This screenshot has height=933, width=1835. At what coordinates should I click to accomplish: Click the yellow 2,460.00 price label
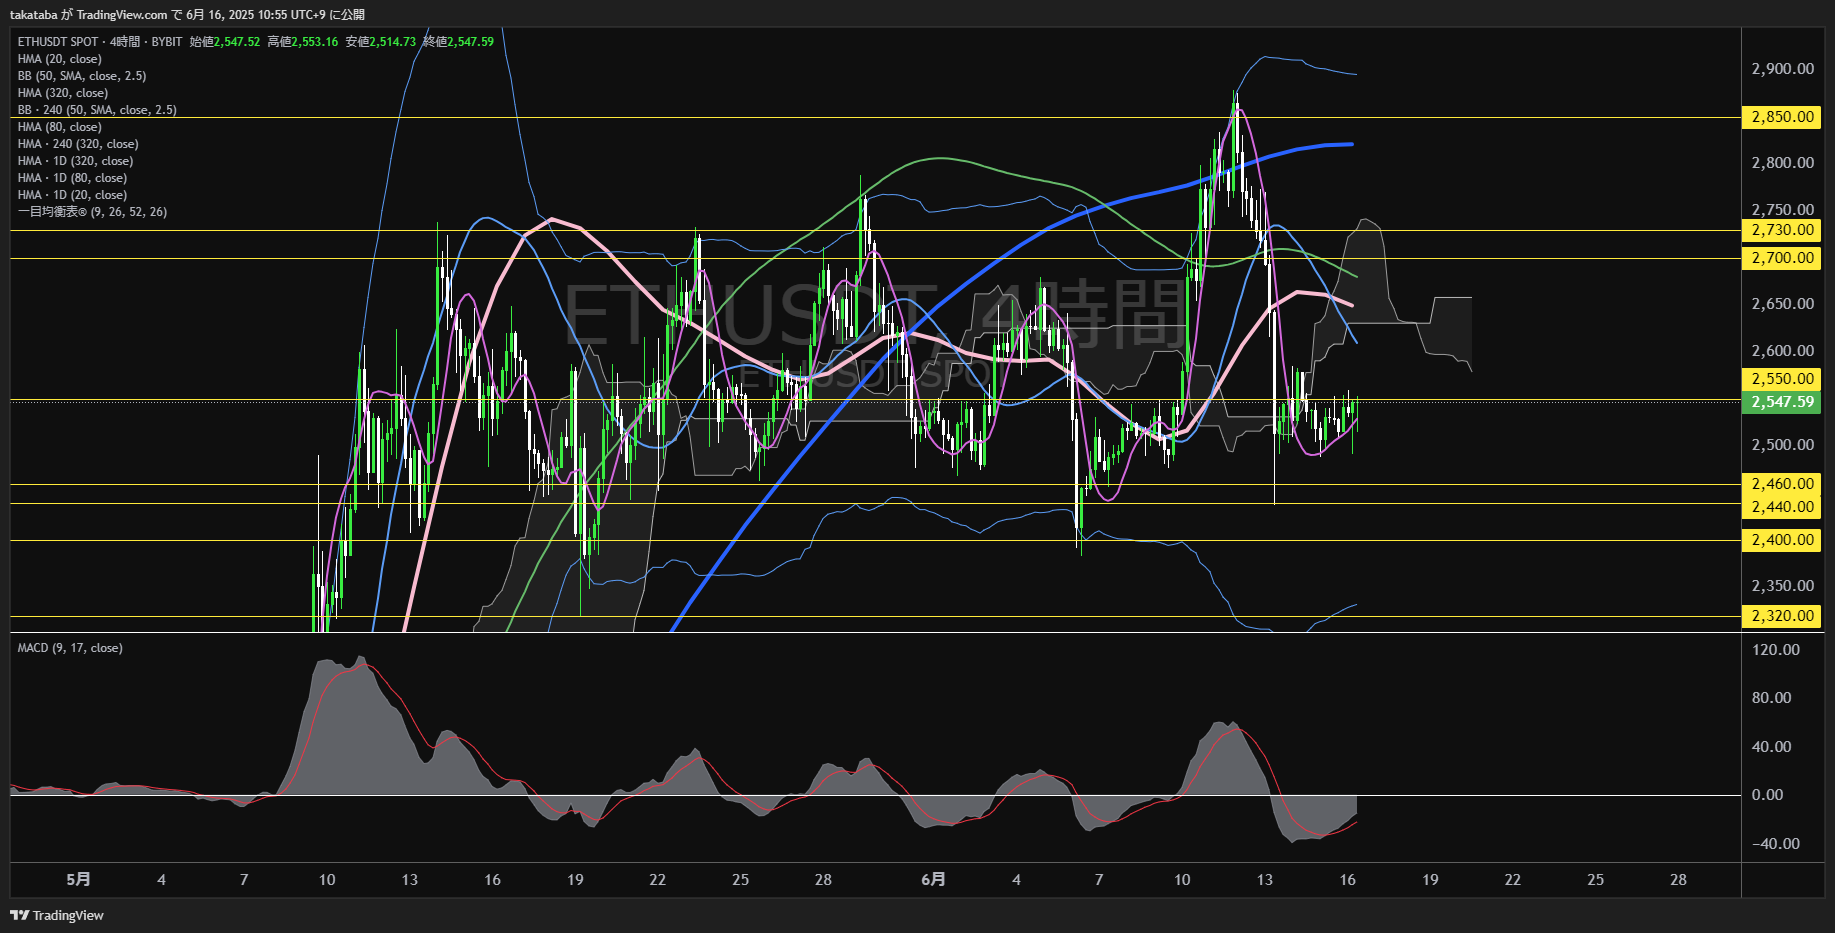[x=1783, y=484]
